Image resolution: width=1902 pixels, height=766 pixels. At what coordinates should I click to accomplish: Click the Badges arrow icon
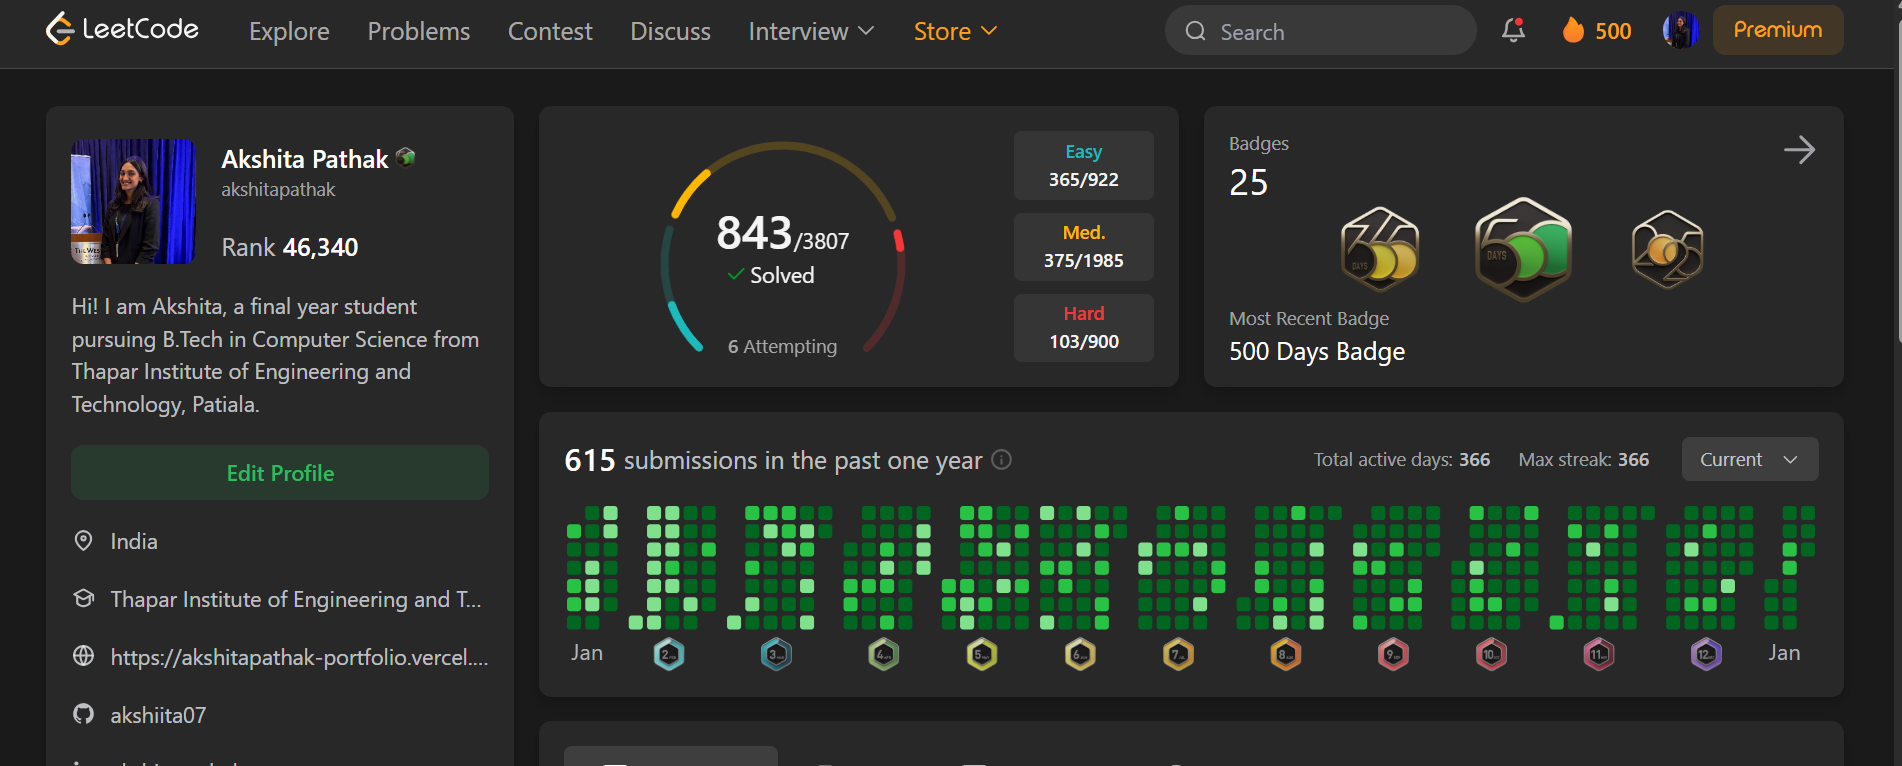coord(1798,150)
